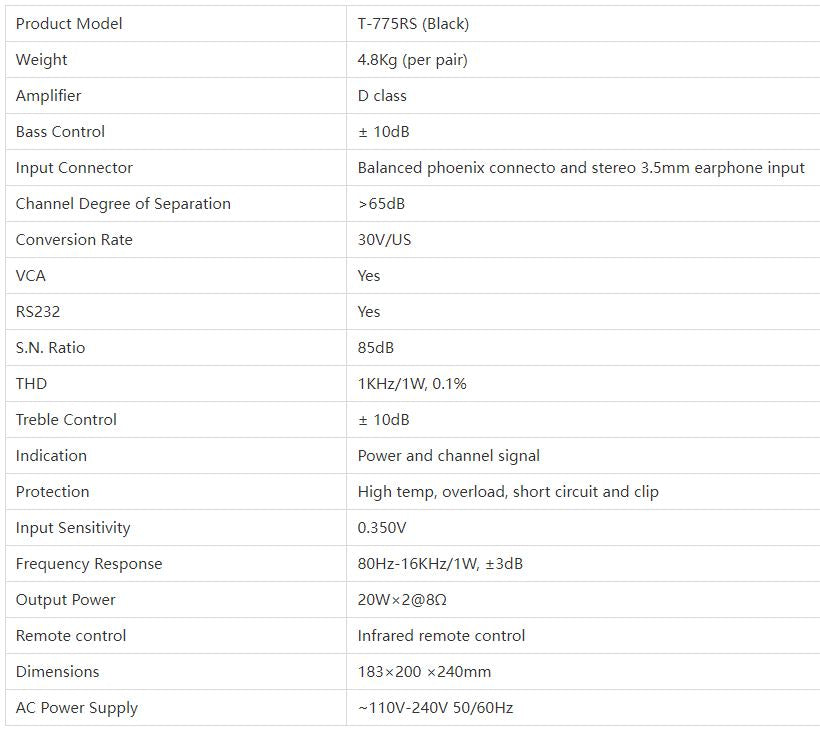Click the "Bass Control" label
The image size is (820, 732).
point(60,132)
